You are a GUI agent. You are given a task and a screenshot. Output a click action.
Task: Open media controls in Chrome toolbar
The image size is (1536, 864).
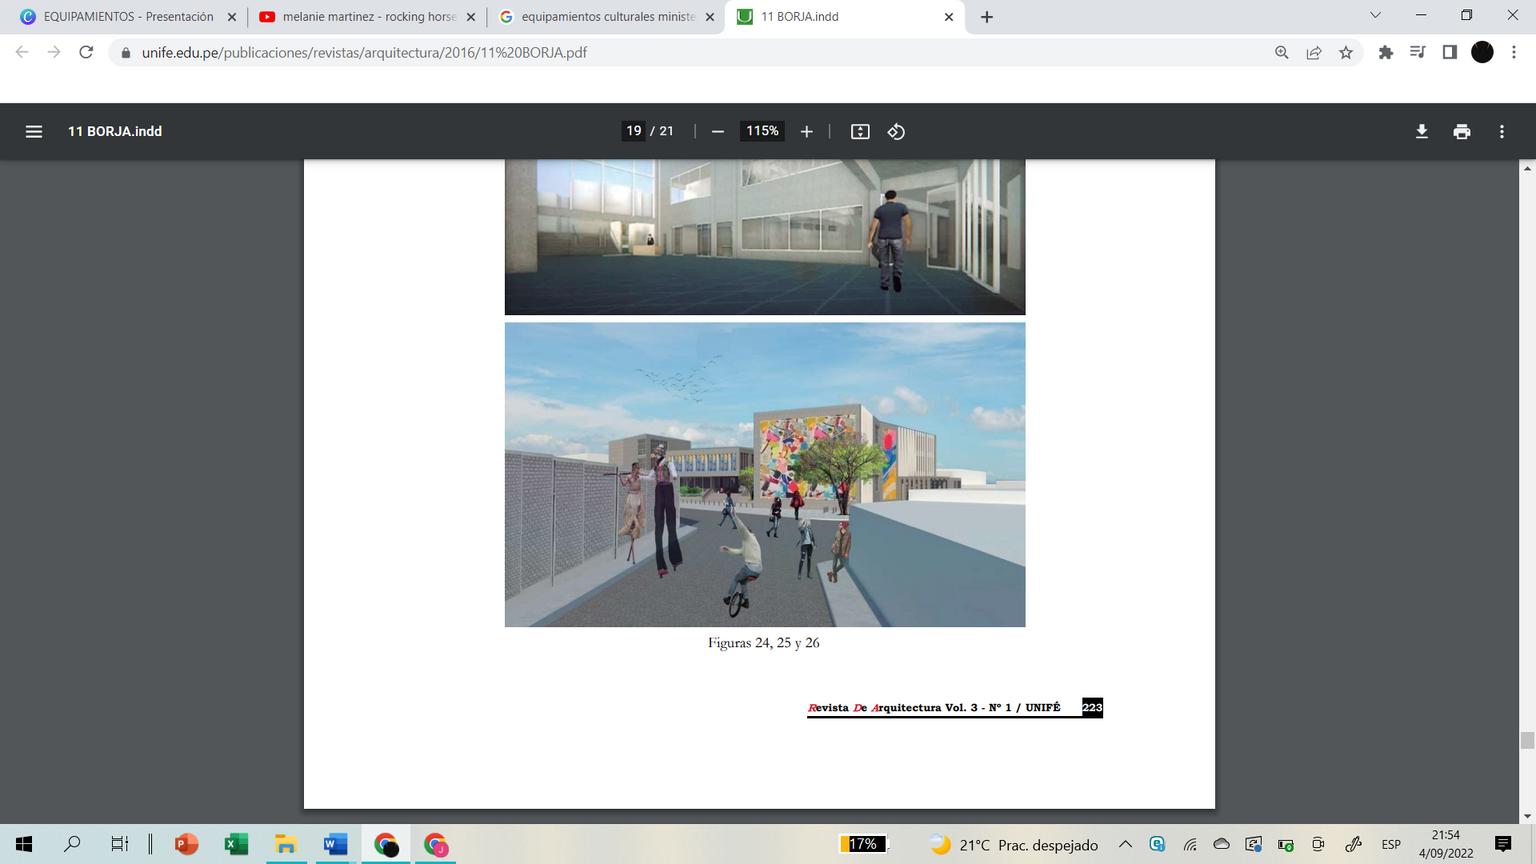coord(1417,52)
